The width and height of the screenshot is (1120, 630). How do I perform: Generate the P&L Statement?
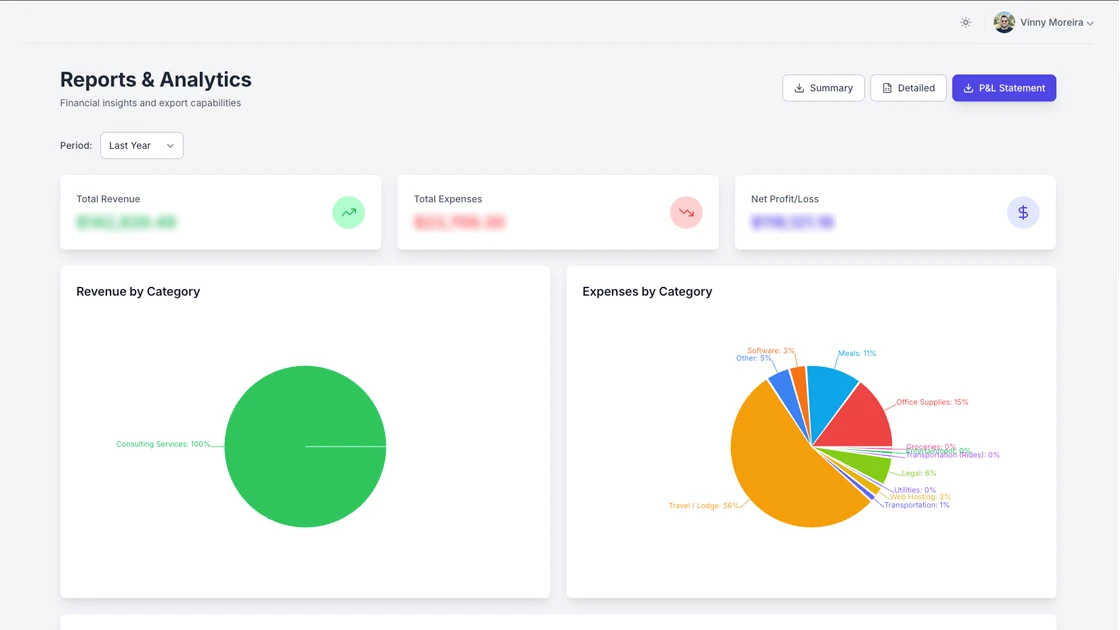[1004, 88]
